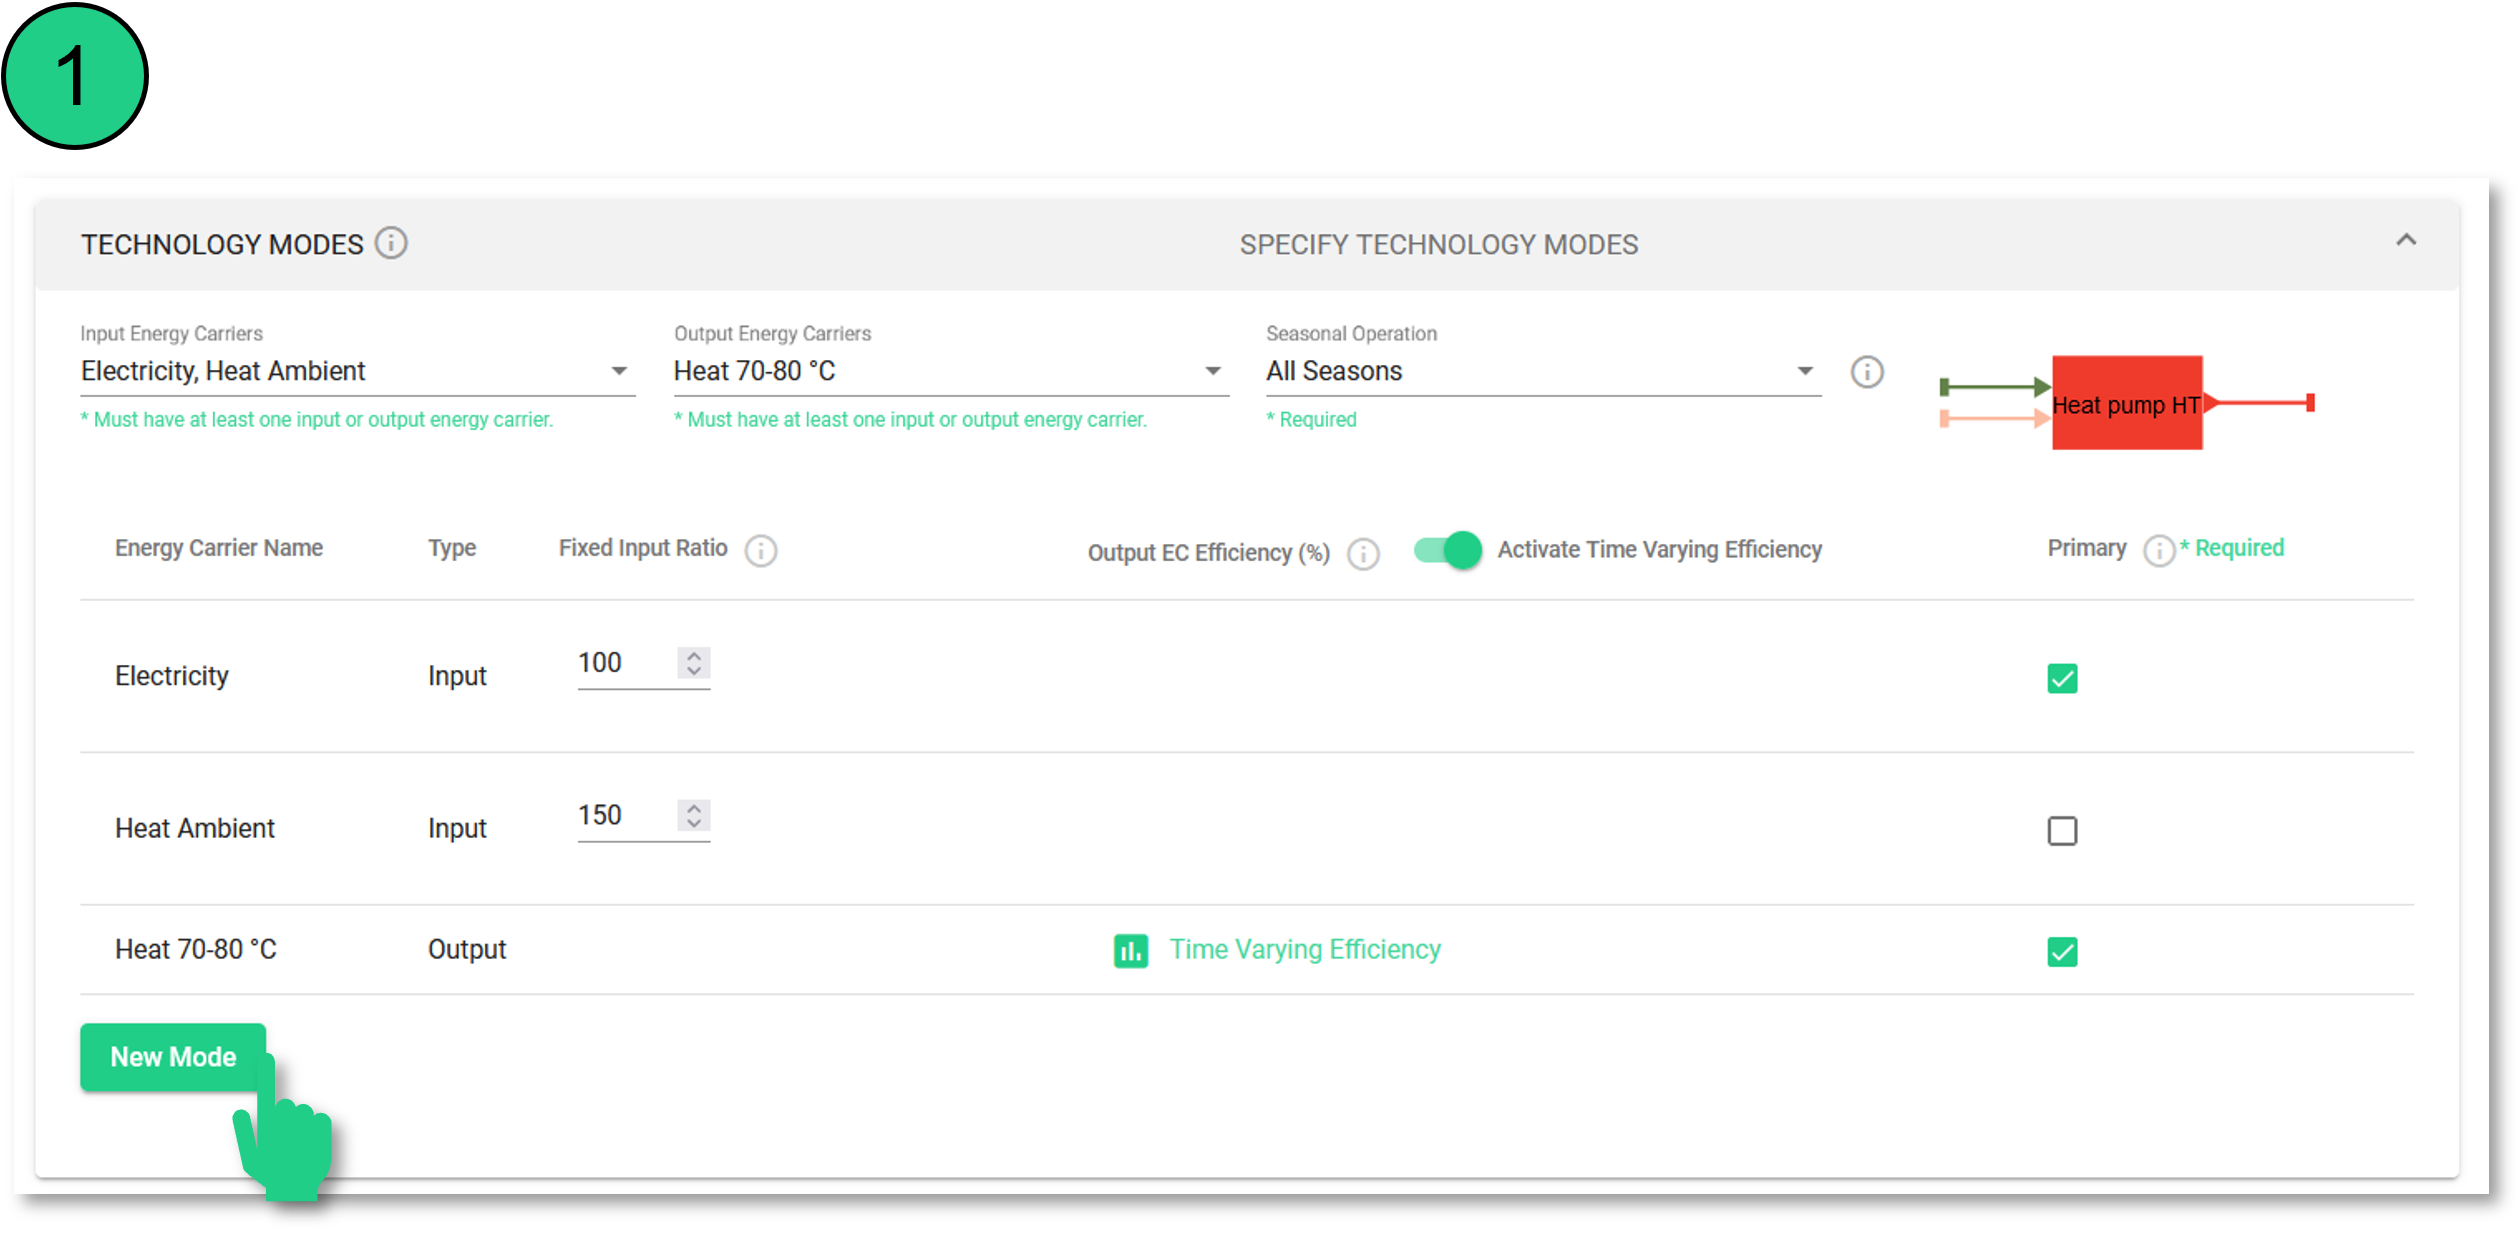Click the Electricity ratio stepper arrows

pyautogui.click(x=694, y=663)
